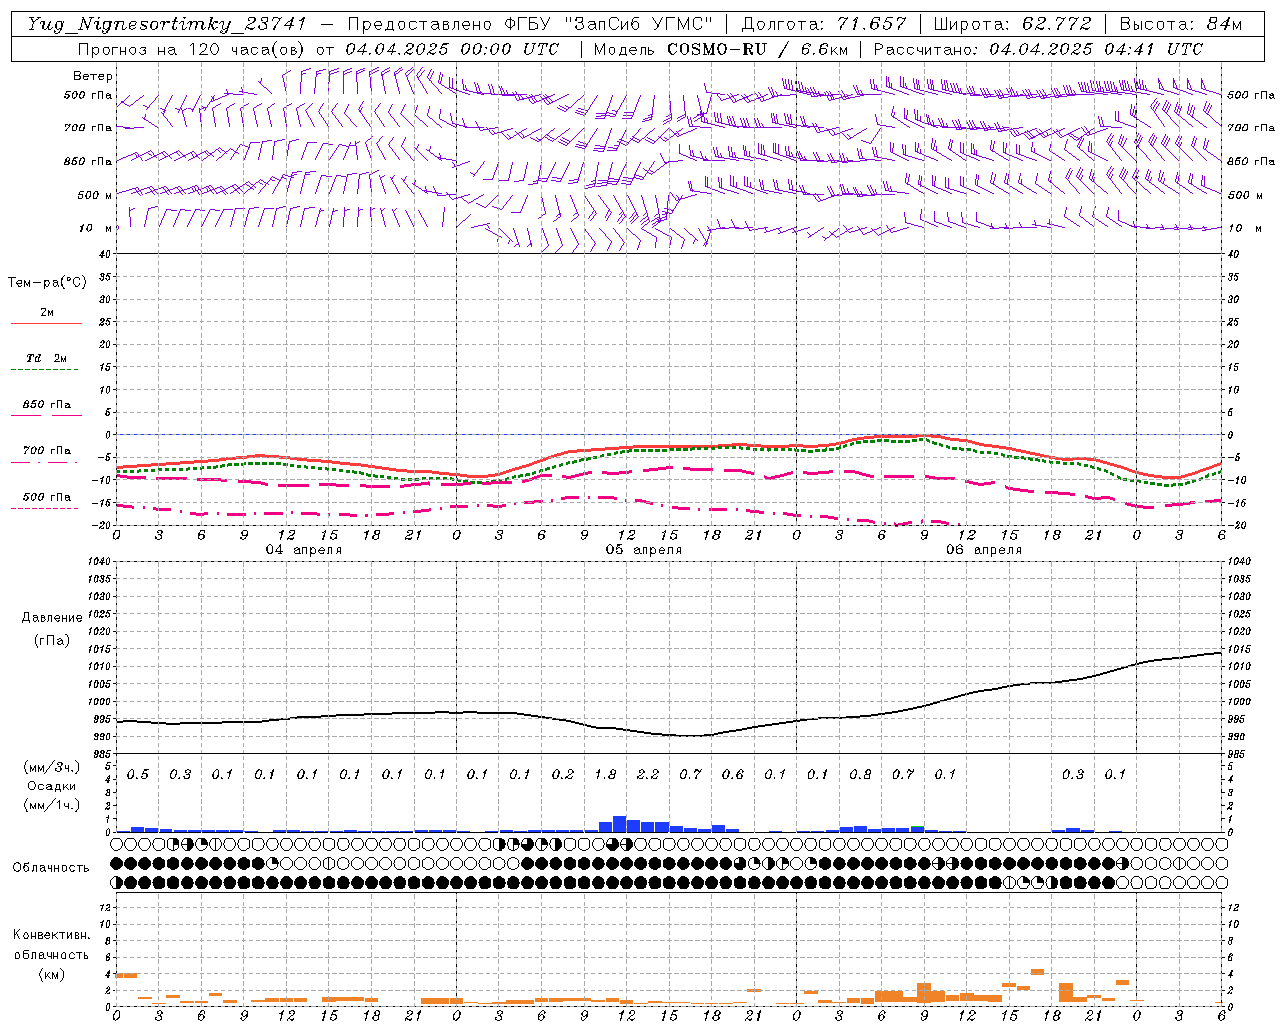
Task: Click 'Прогноз на 120 часа(ов)' header text
Action: point(193,49)
